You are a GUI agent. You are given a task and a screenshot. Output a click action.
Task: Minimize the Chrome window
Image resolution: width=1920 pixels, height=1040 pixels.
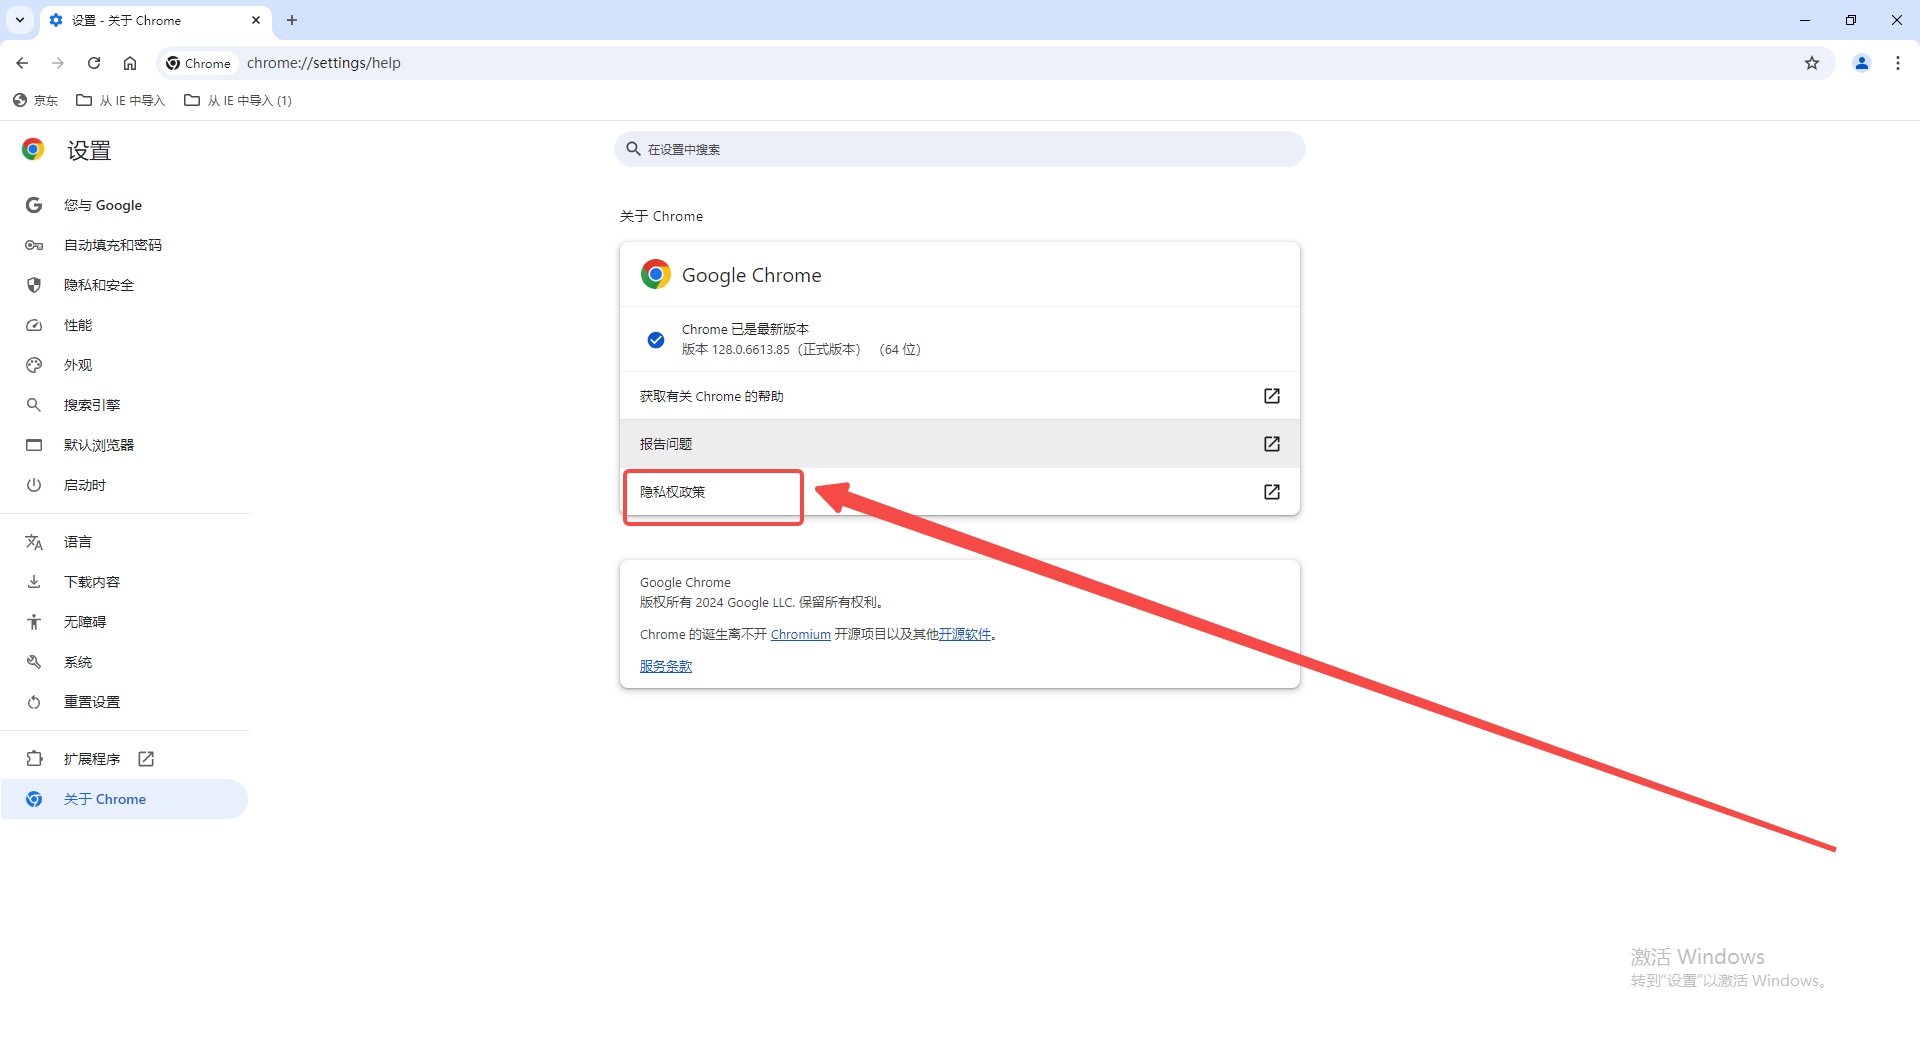[1805, 20]
